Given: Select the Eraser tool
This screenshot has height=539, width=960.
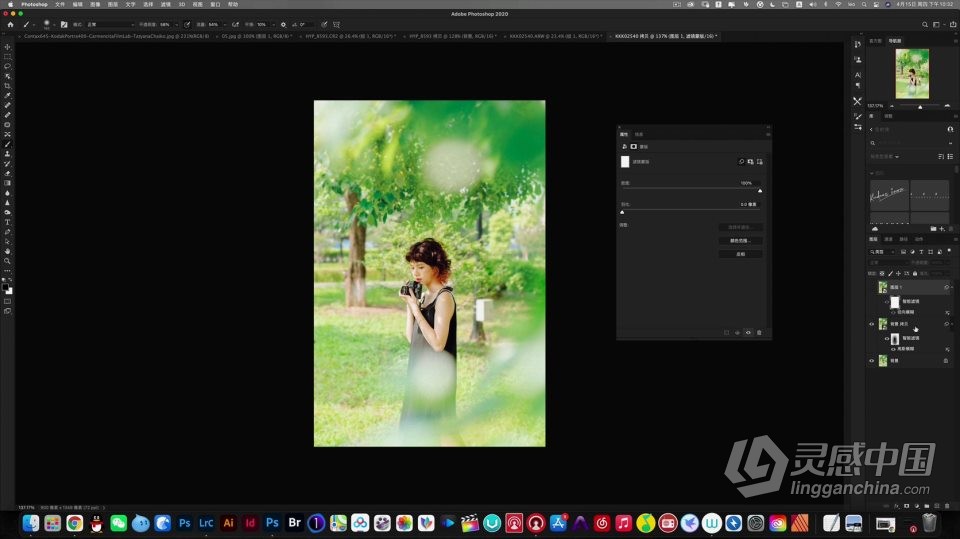Looking at the screenshot, I should click(7, 173).
